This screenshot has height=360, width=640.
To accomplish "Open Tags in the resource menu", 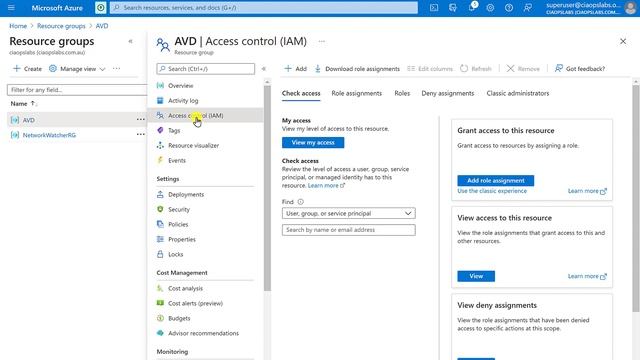I will [x=174, y=131].
